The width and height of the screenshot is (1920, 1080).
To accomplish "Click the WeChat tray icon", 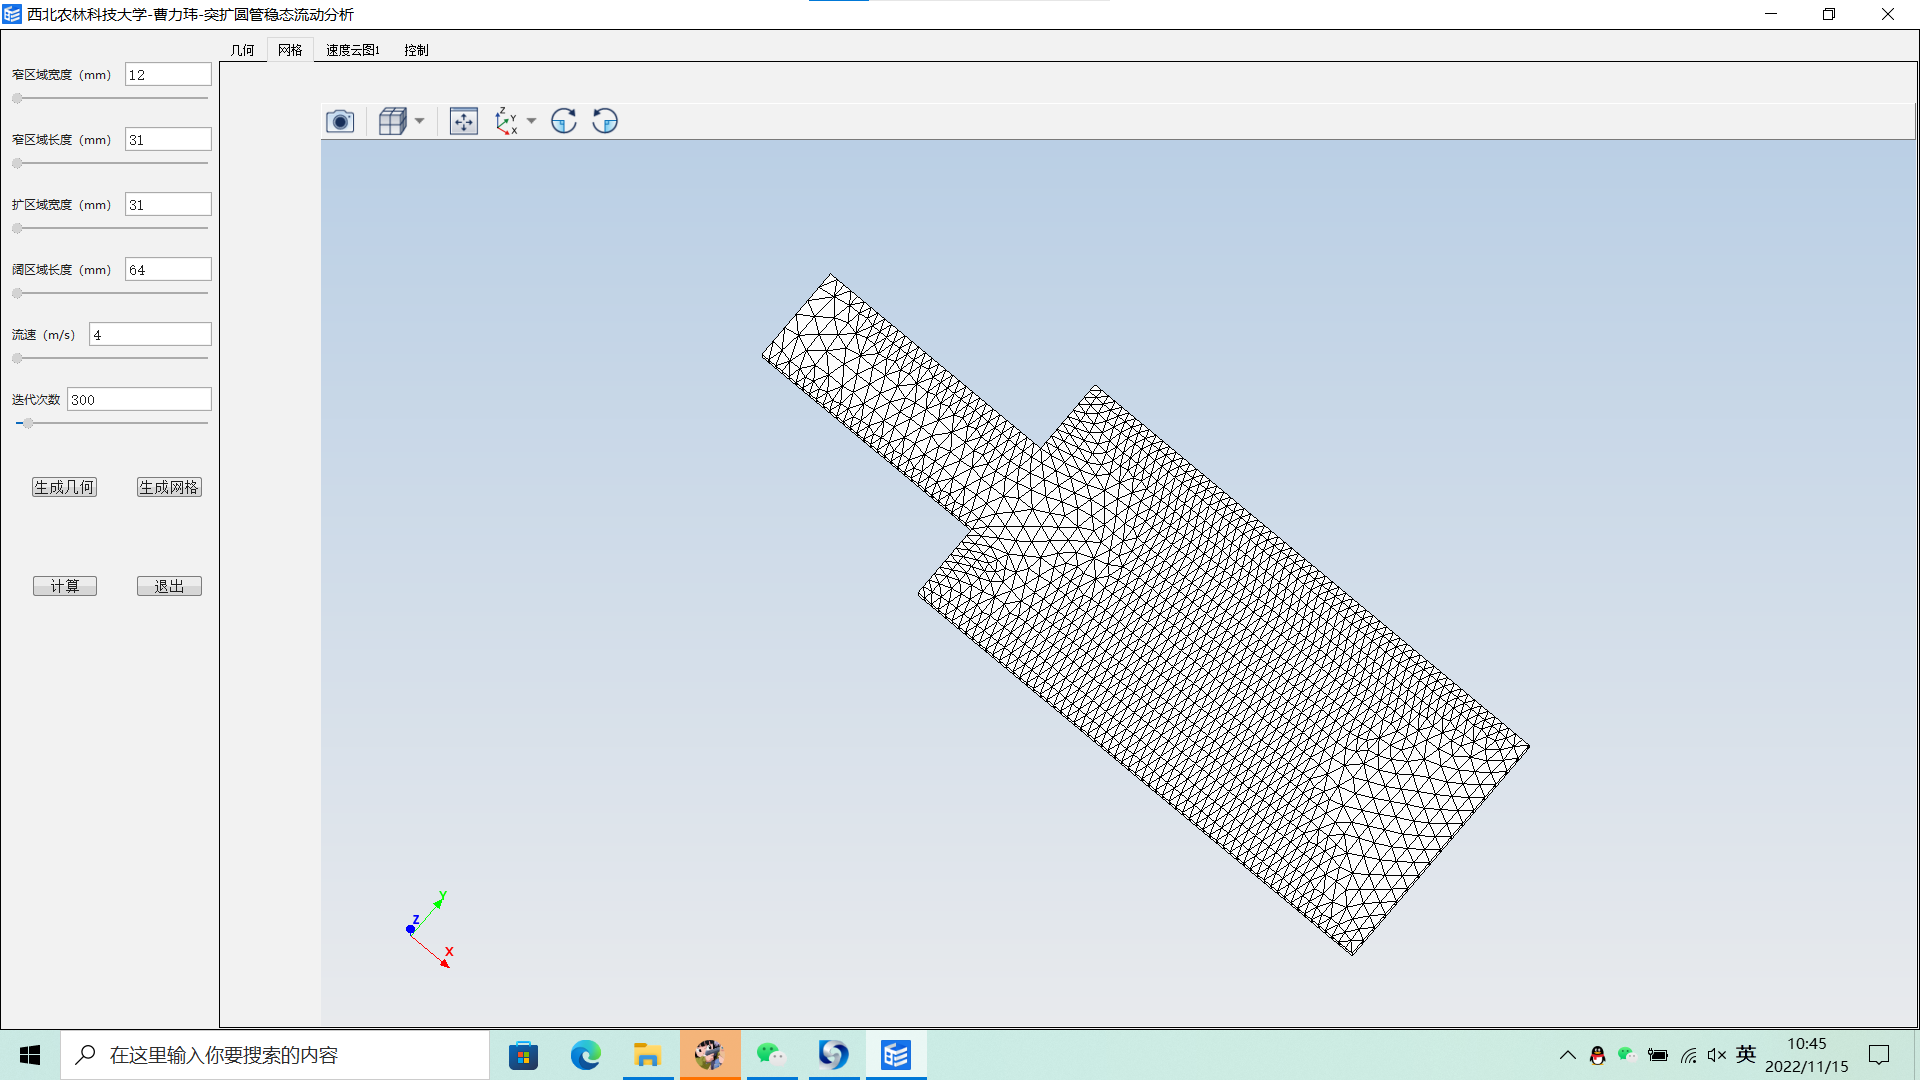I will click(1626, 1054).
